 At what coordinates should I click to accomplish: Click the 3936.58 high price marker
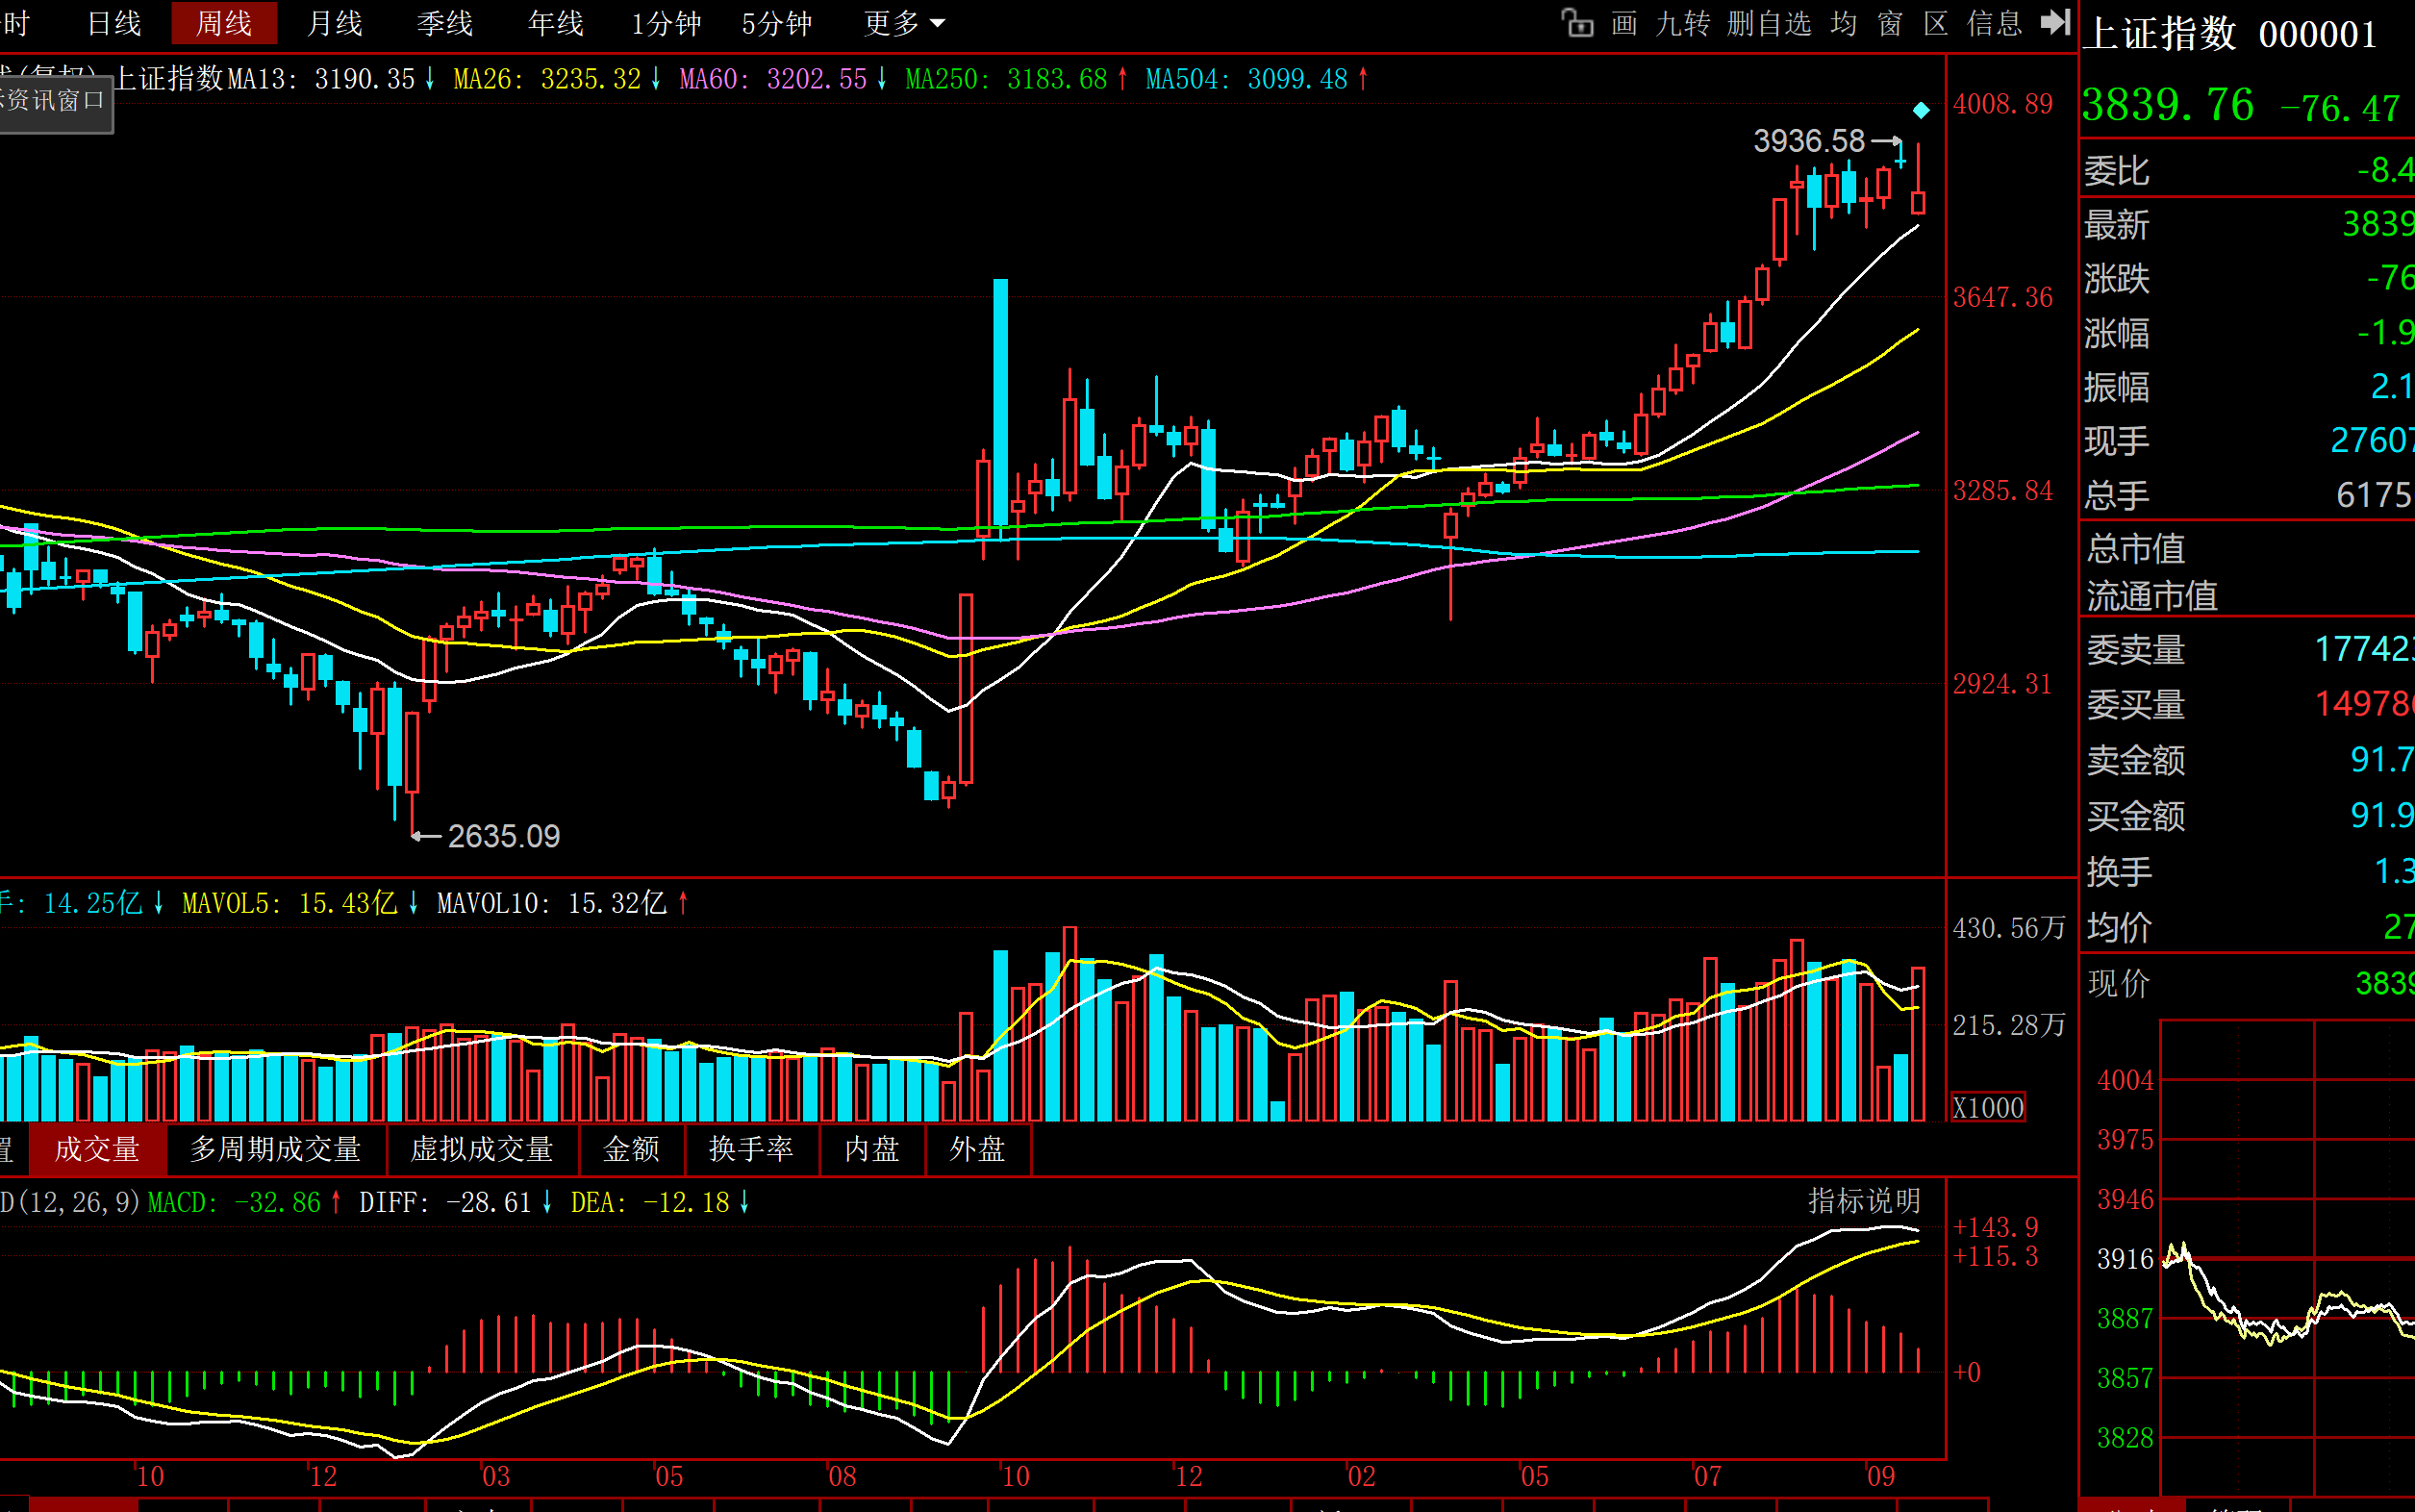[1808, 141]
